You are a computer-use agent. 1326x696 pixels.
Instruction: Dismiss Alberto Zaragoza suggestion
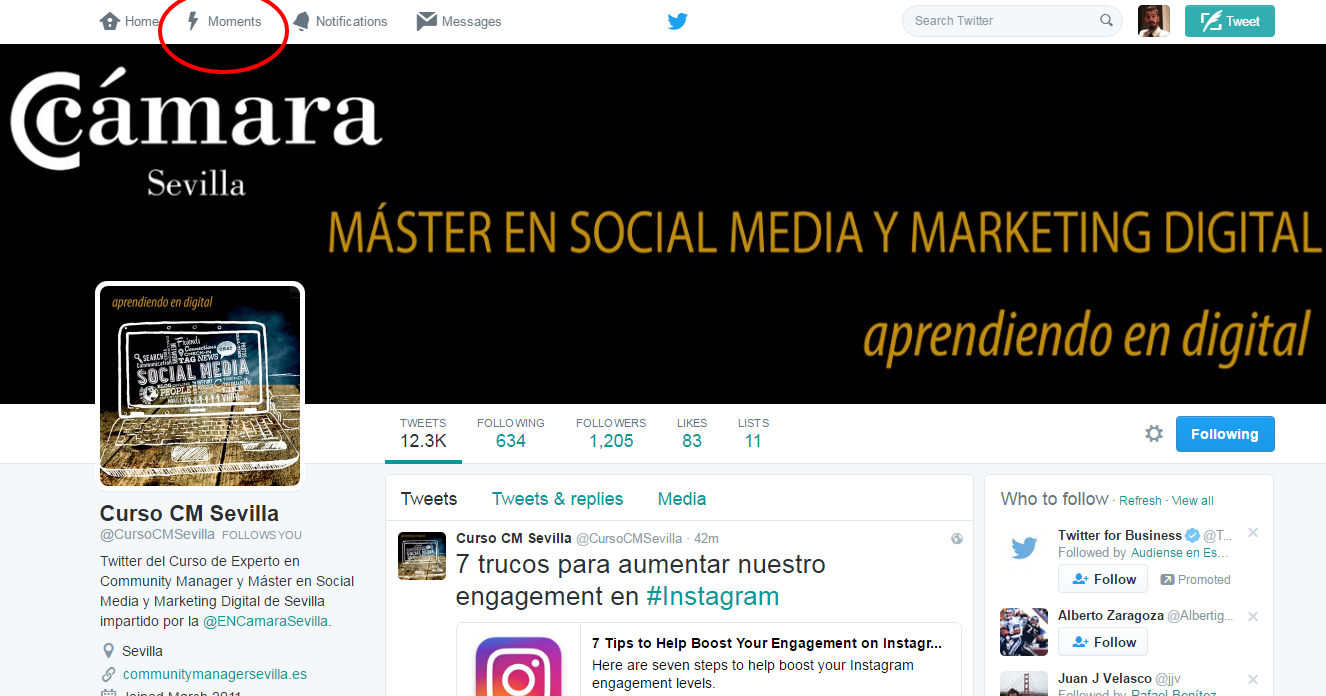1253,617
